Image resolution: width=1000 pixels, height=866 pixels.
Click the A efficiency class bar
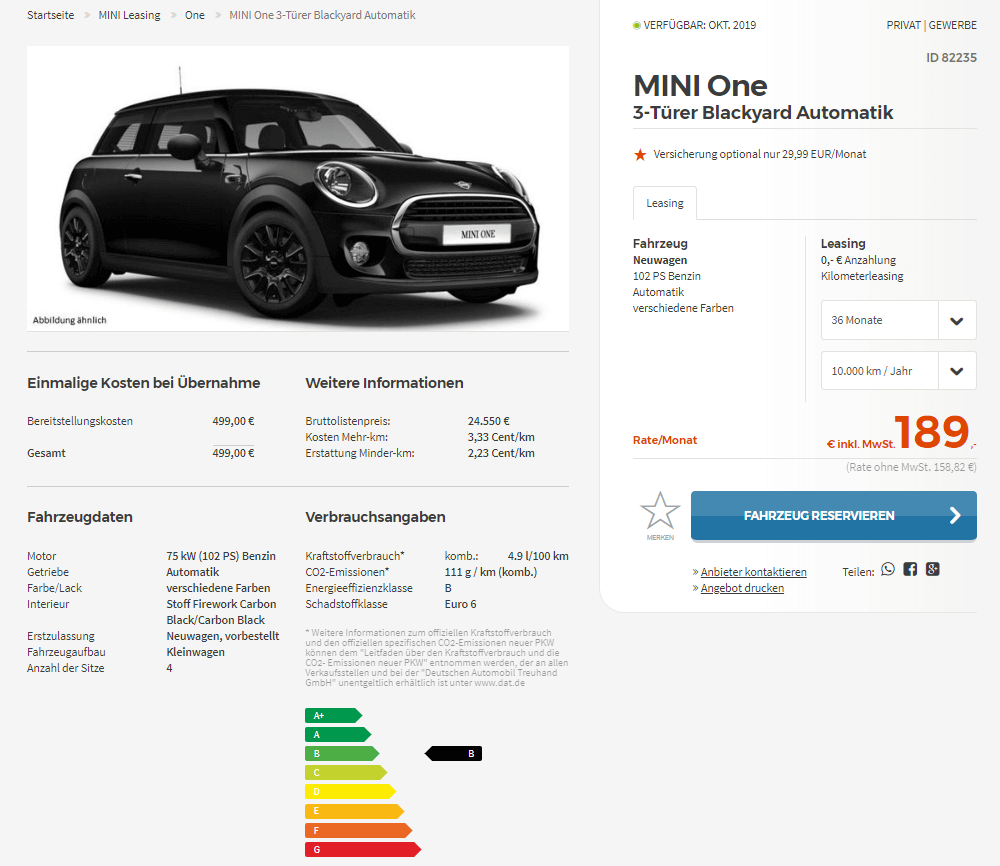[x=338, y=735]
